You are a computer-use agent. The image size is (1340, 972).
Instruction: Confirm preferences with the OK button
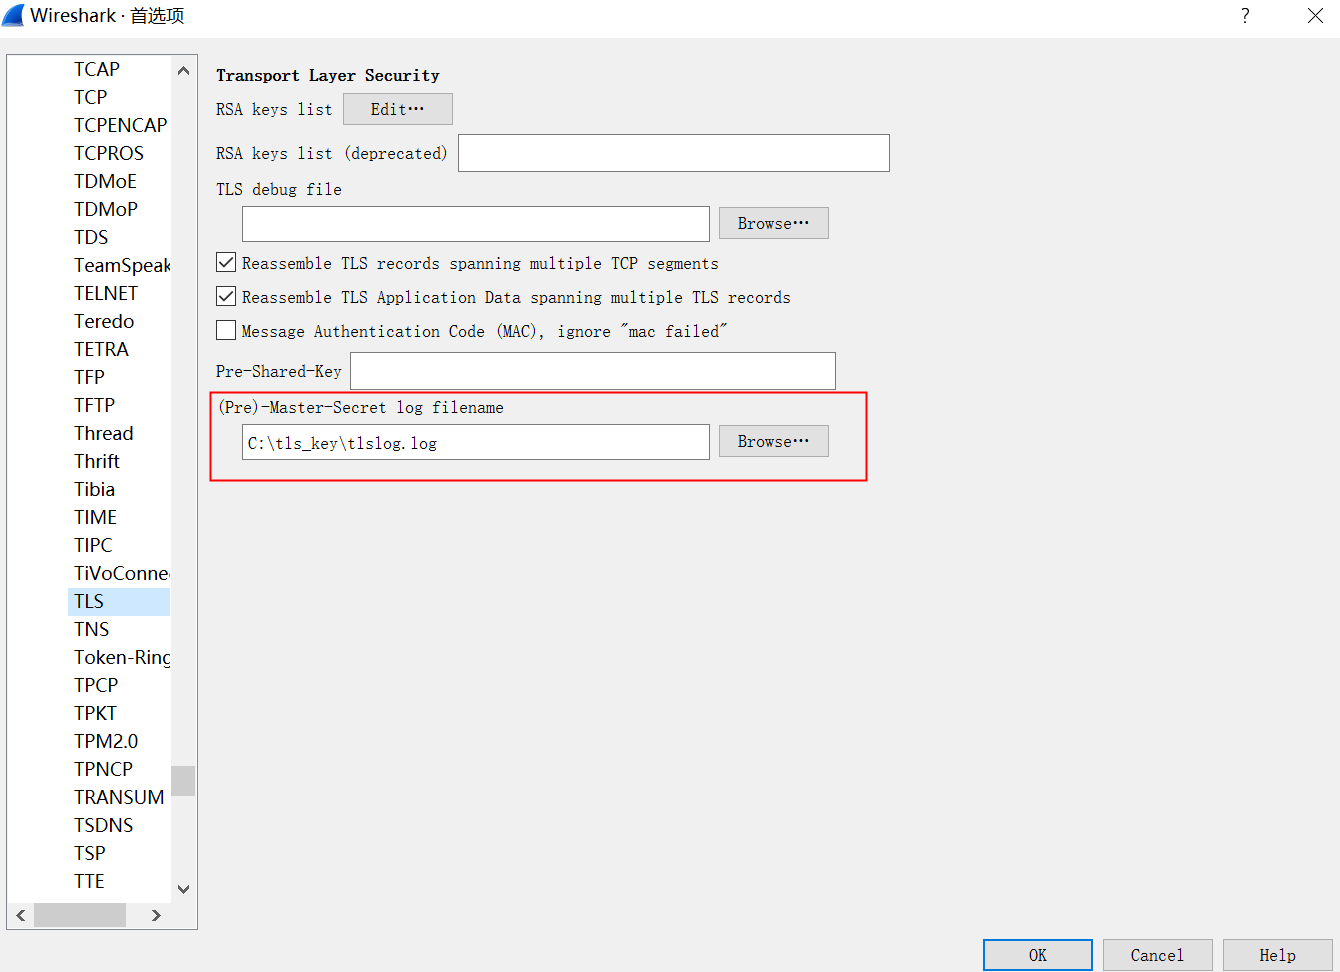point(1038,955)
